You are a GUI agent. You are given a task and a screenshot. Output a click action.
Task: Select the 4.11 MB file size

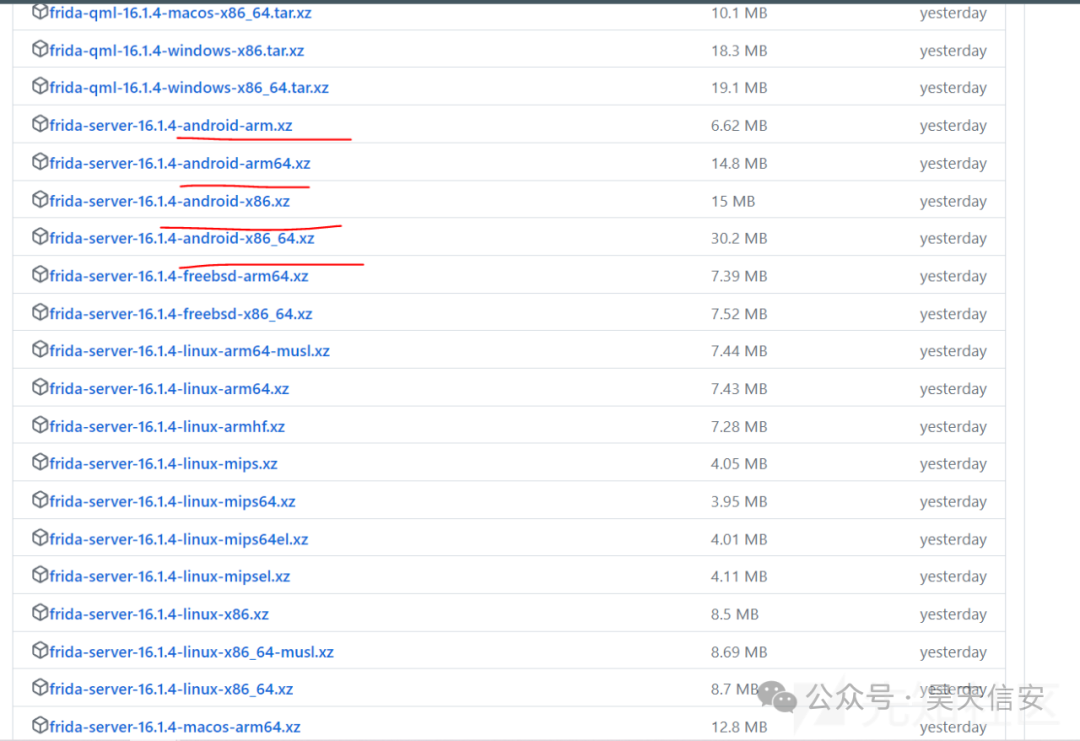(x=739, y=576)
